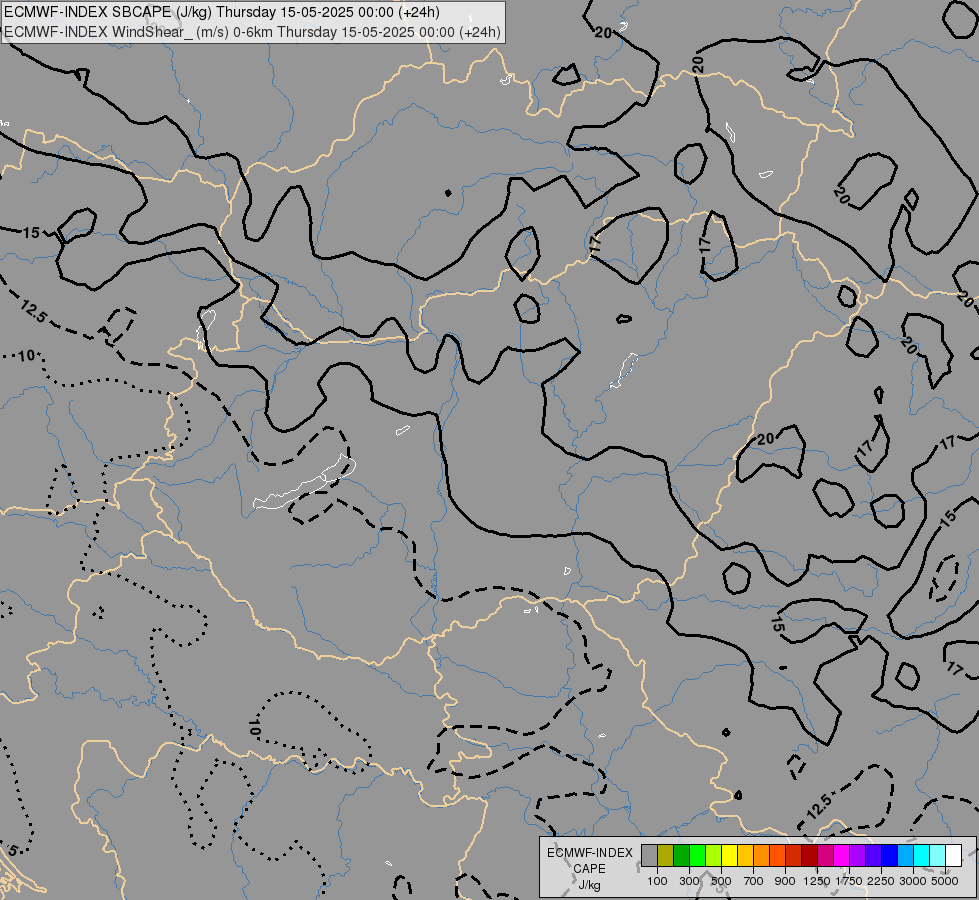Pick the bright green legend swatch
Viewport: 979px width, 900px height.
point(697,855)
